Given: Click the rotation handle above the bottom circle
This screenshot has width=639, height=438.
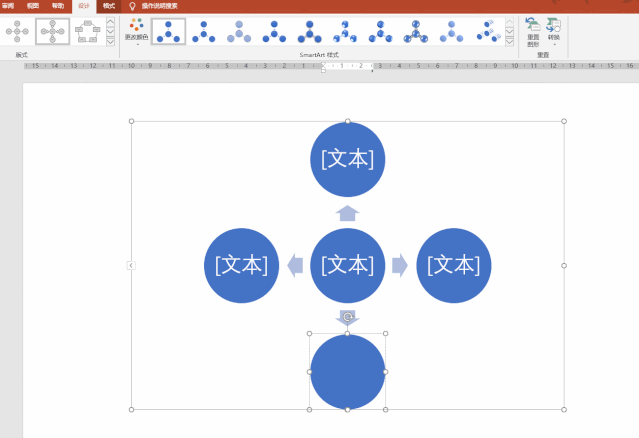Looking at the screenshot, I should [x=348, y=317].
